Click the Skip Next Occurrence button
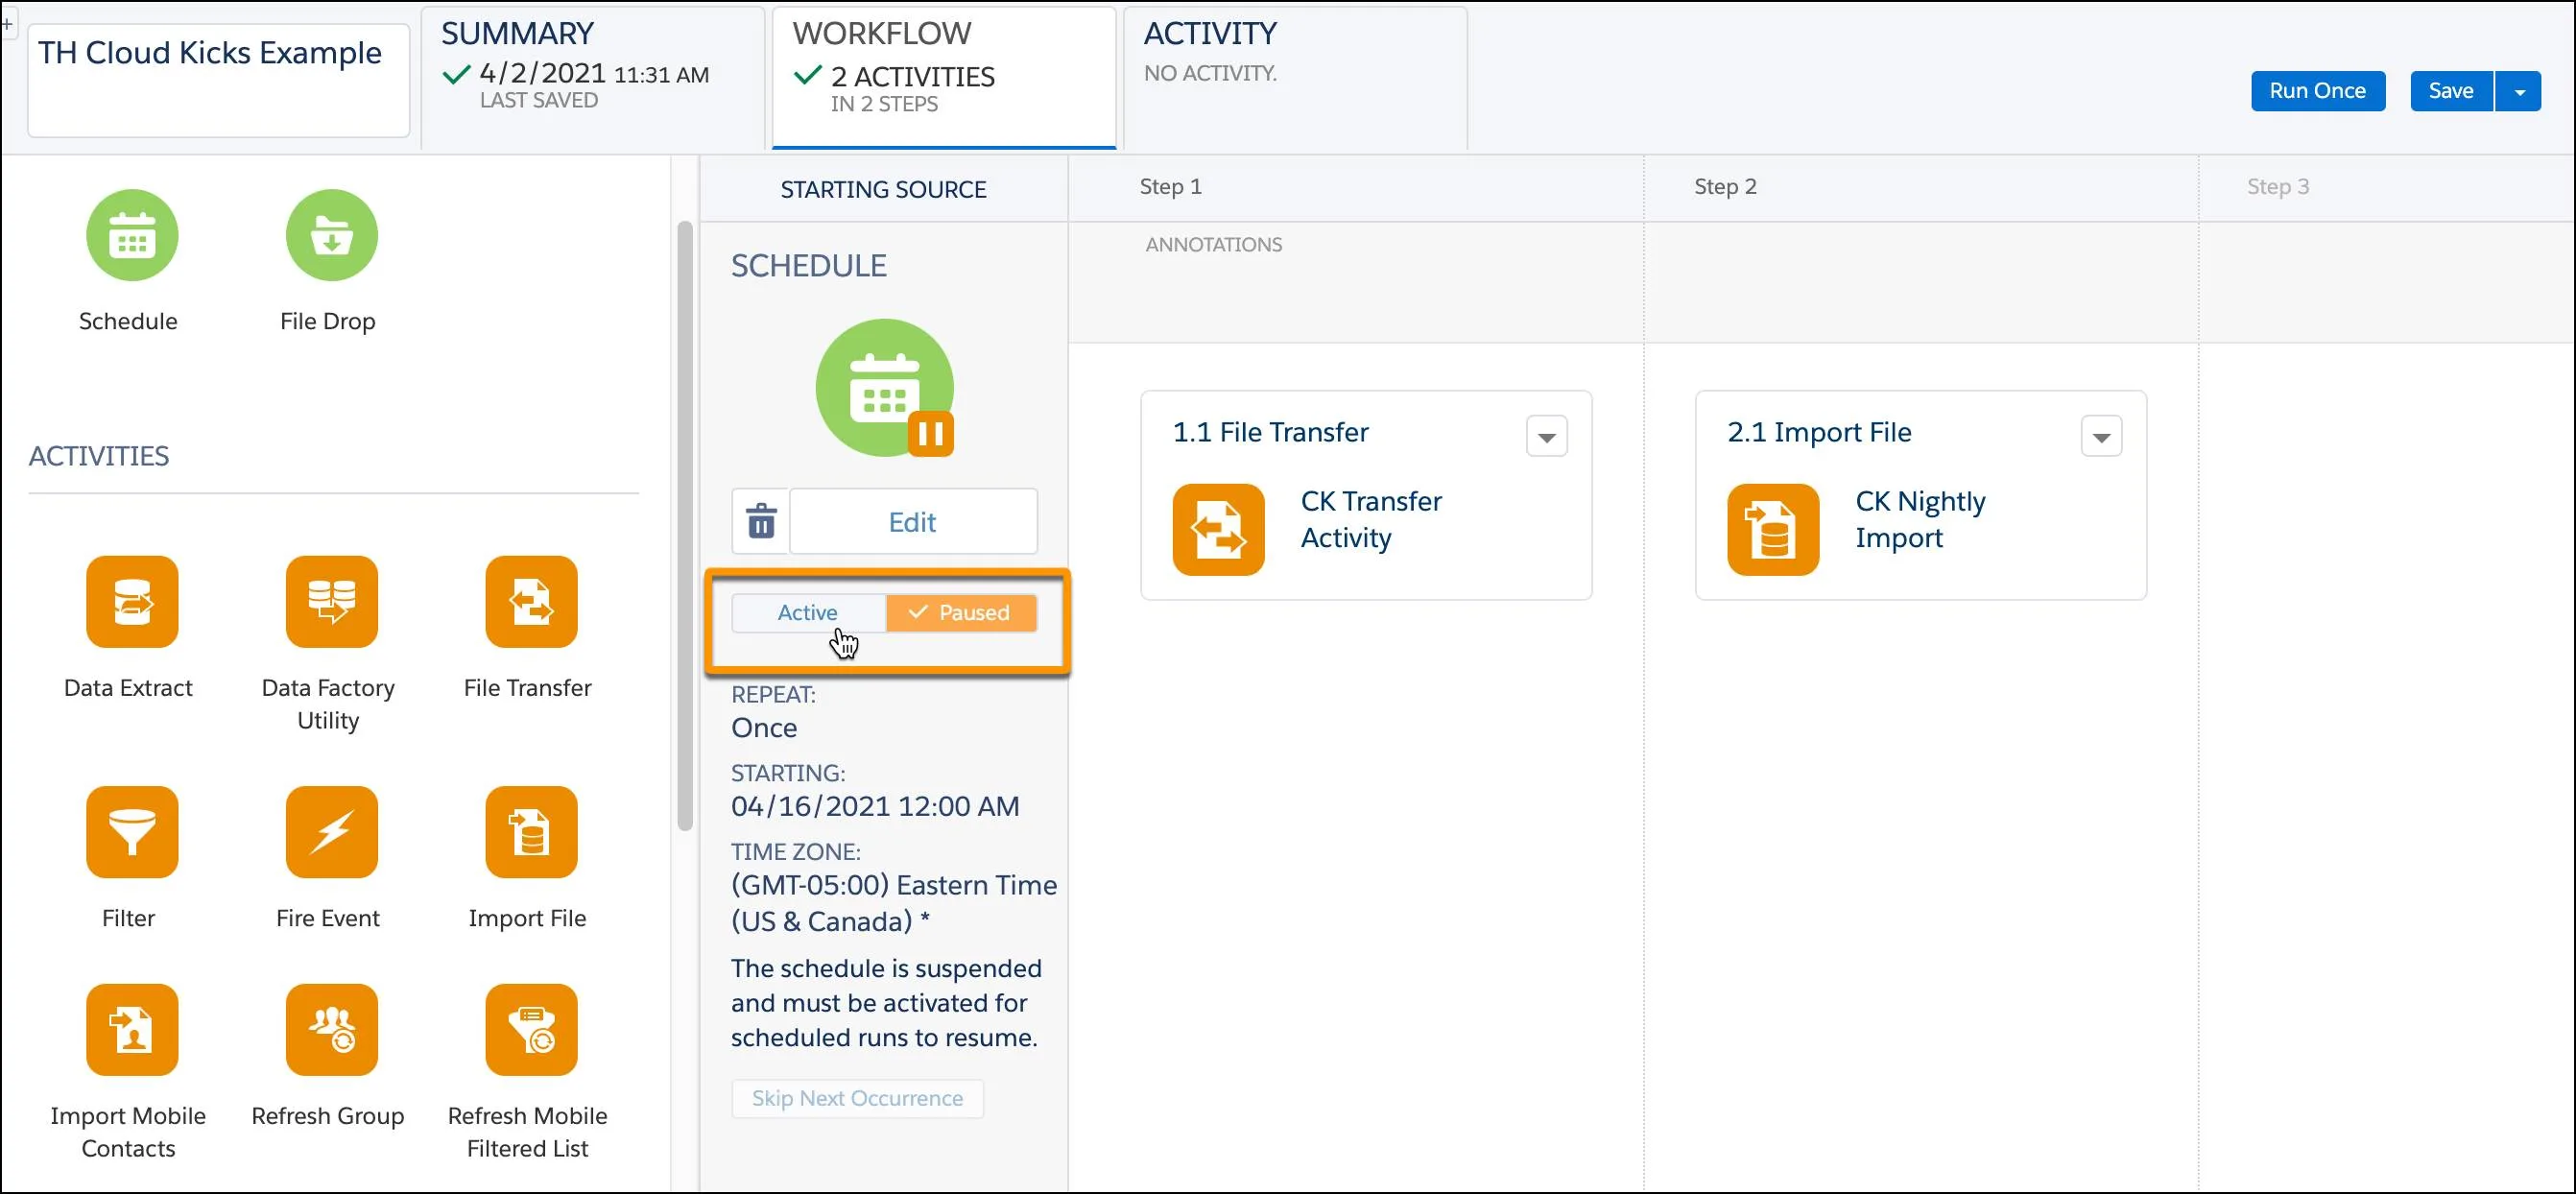Screen dimensions: 2576x1194 pyautogui.click(x=856, y=1097)
